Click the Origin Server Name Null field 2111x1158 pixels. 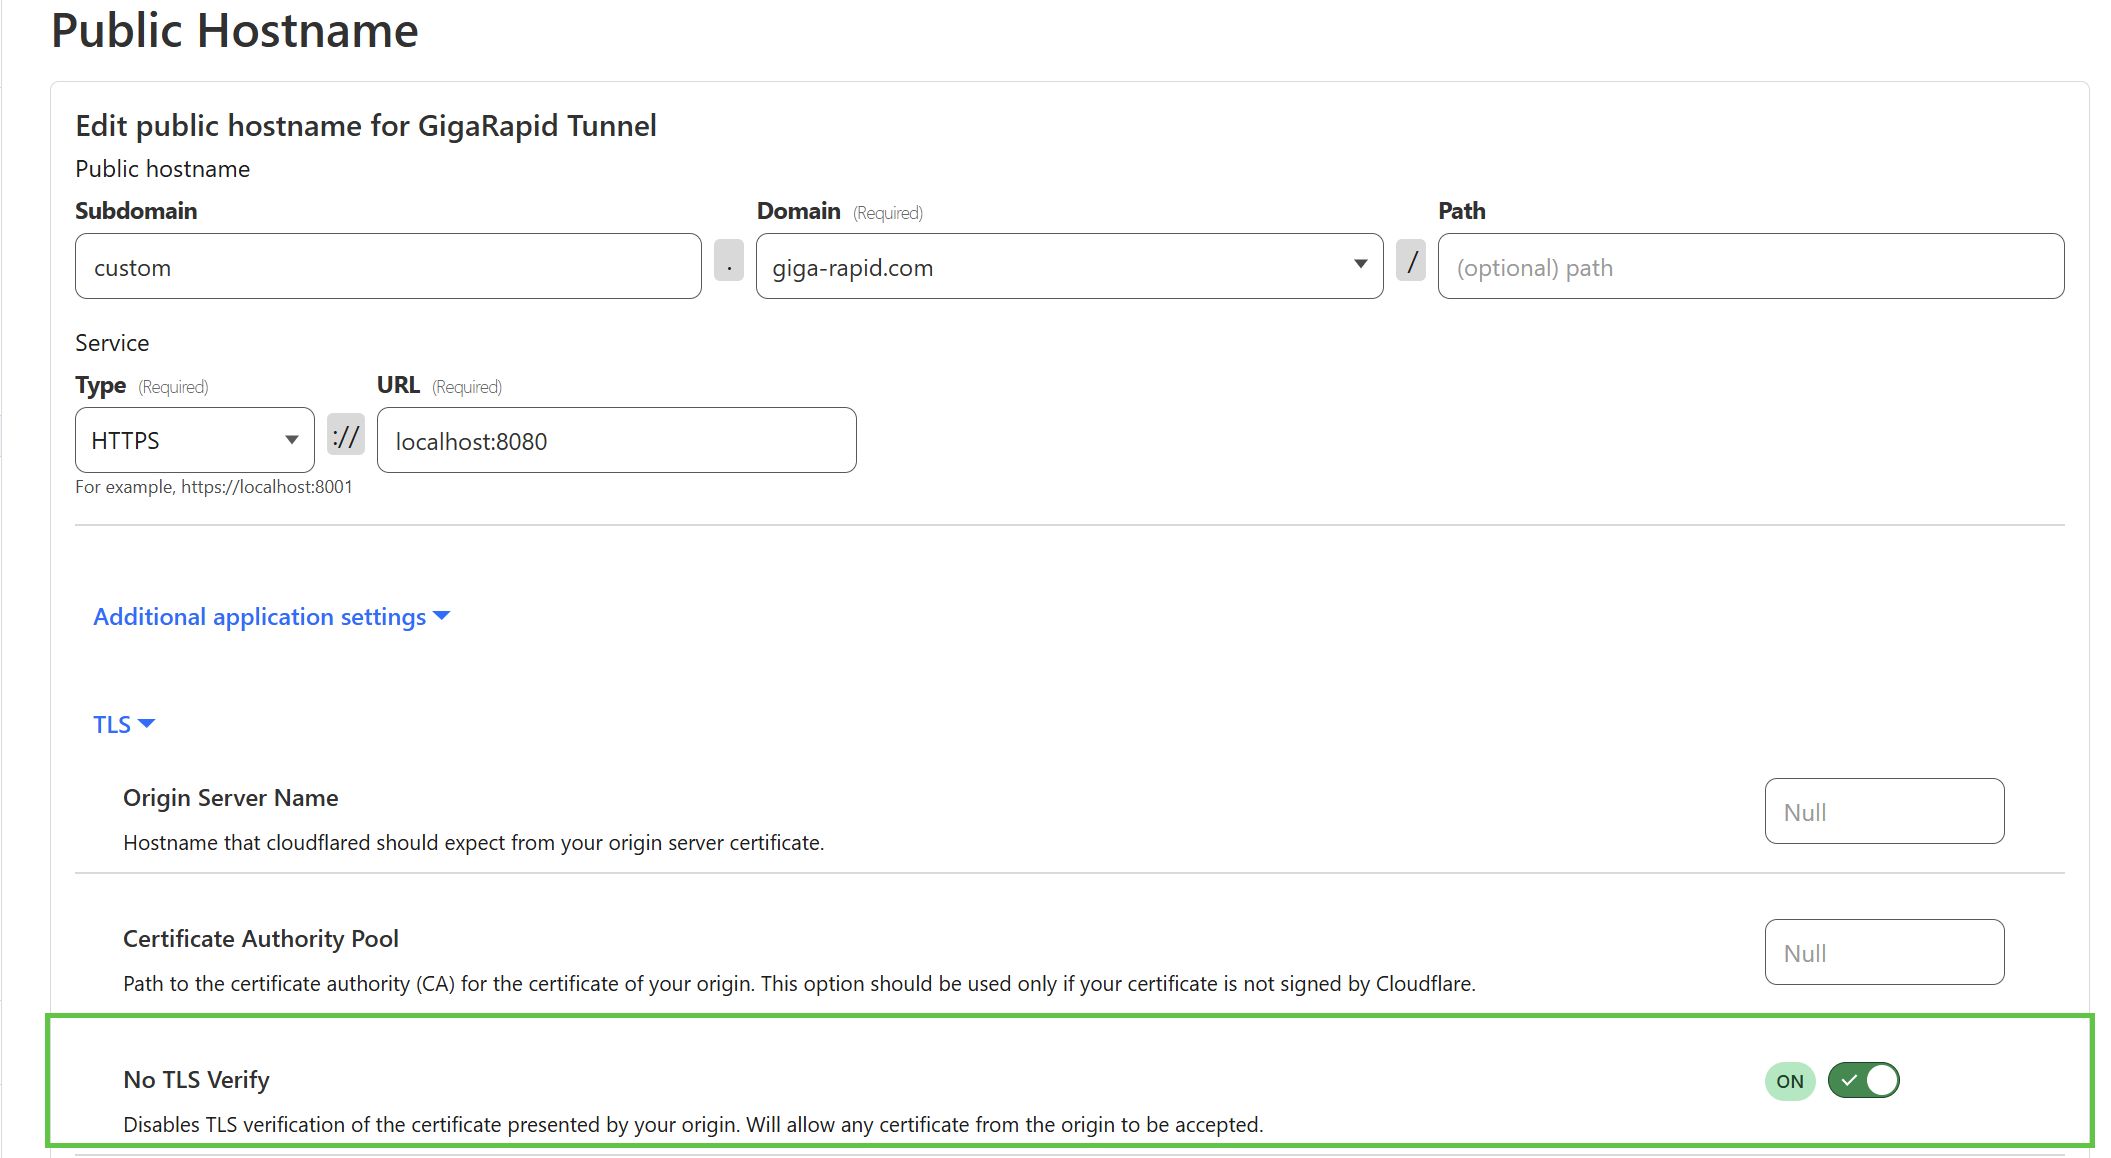tap(1884, 810)
